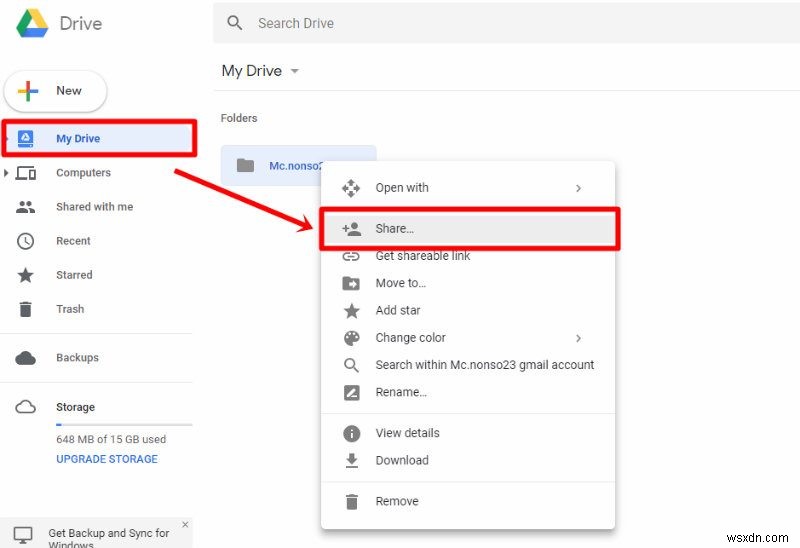Choose Share... in context menu
Image resolution: width=800 pixels, height=548 pixels.
469,229
